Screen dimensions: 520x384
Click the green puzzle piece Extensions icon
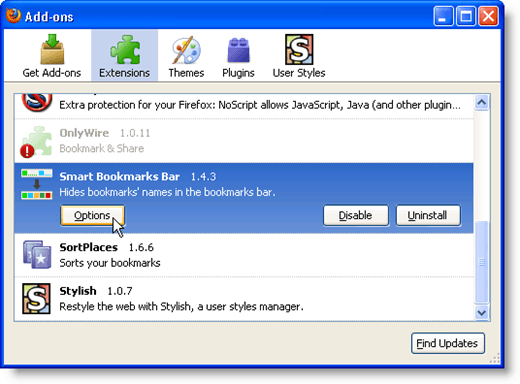point(125,49)
